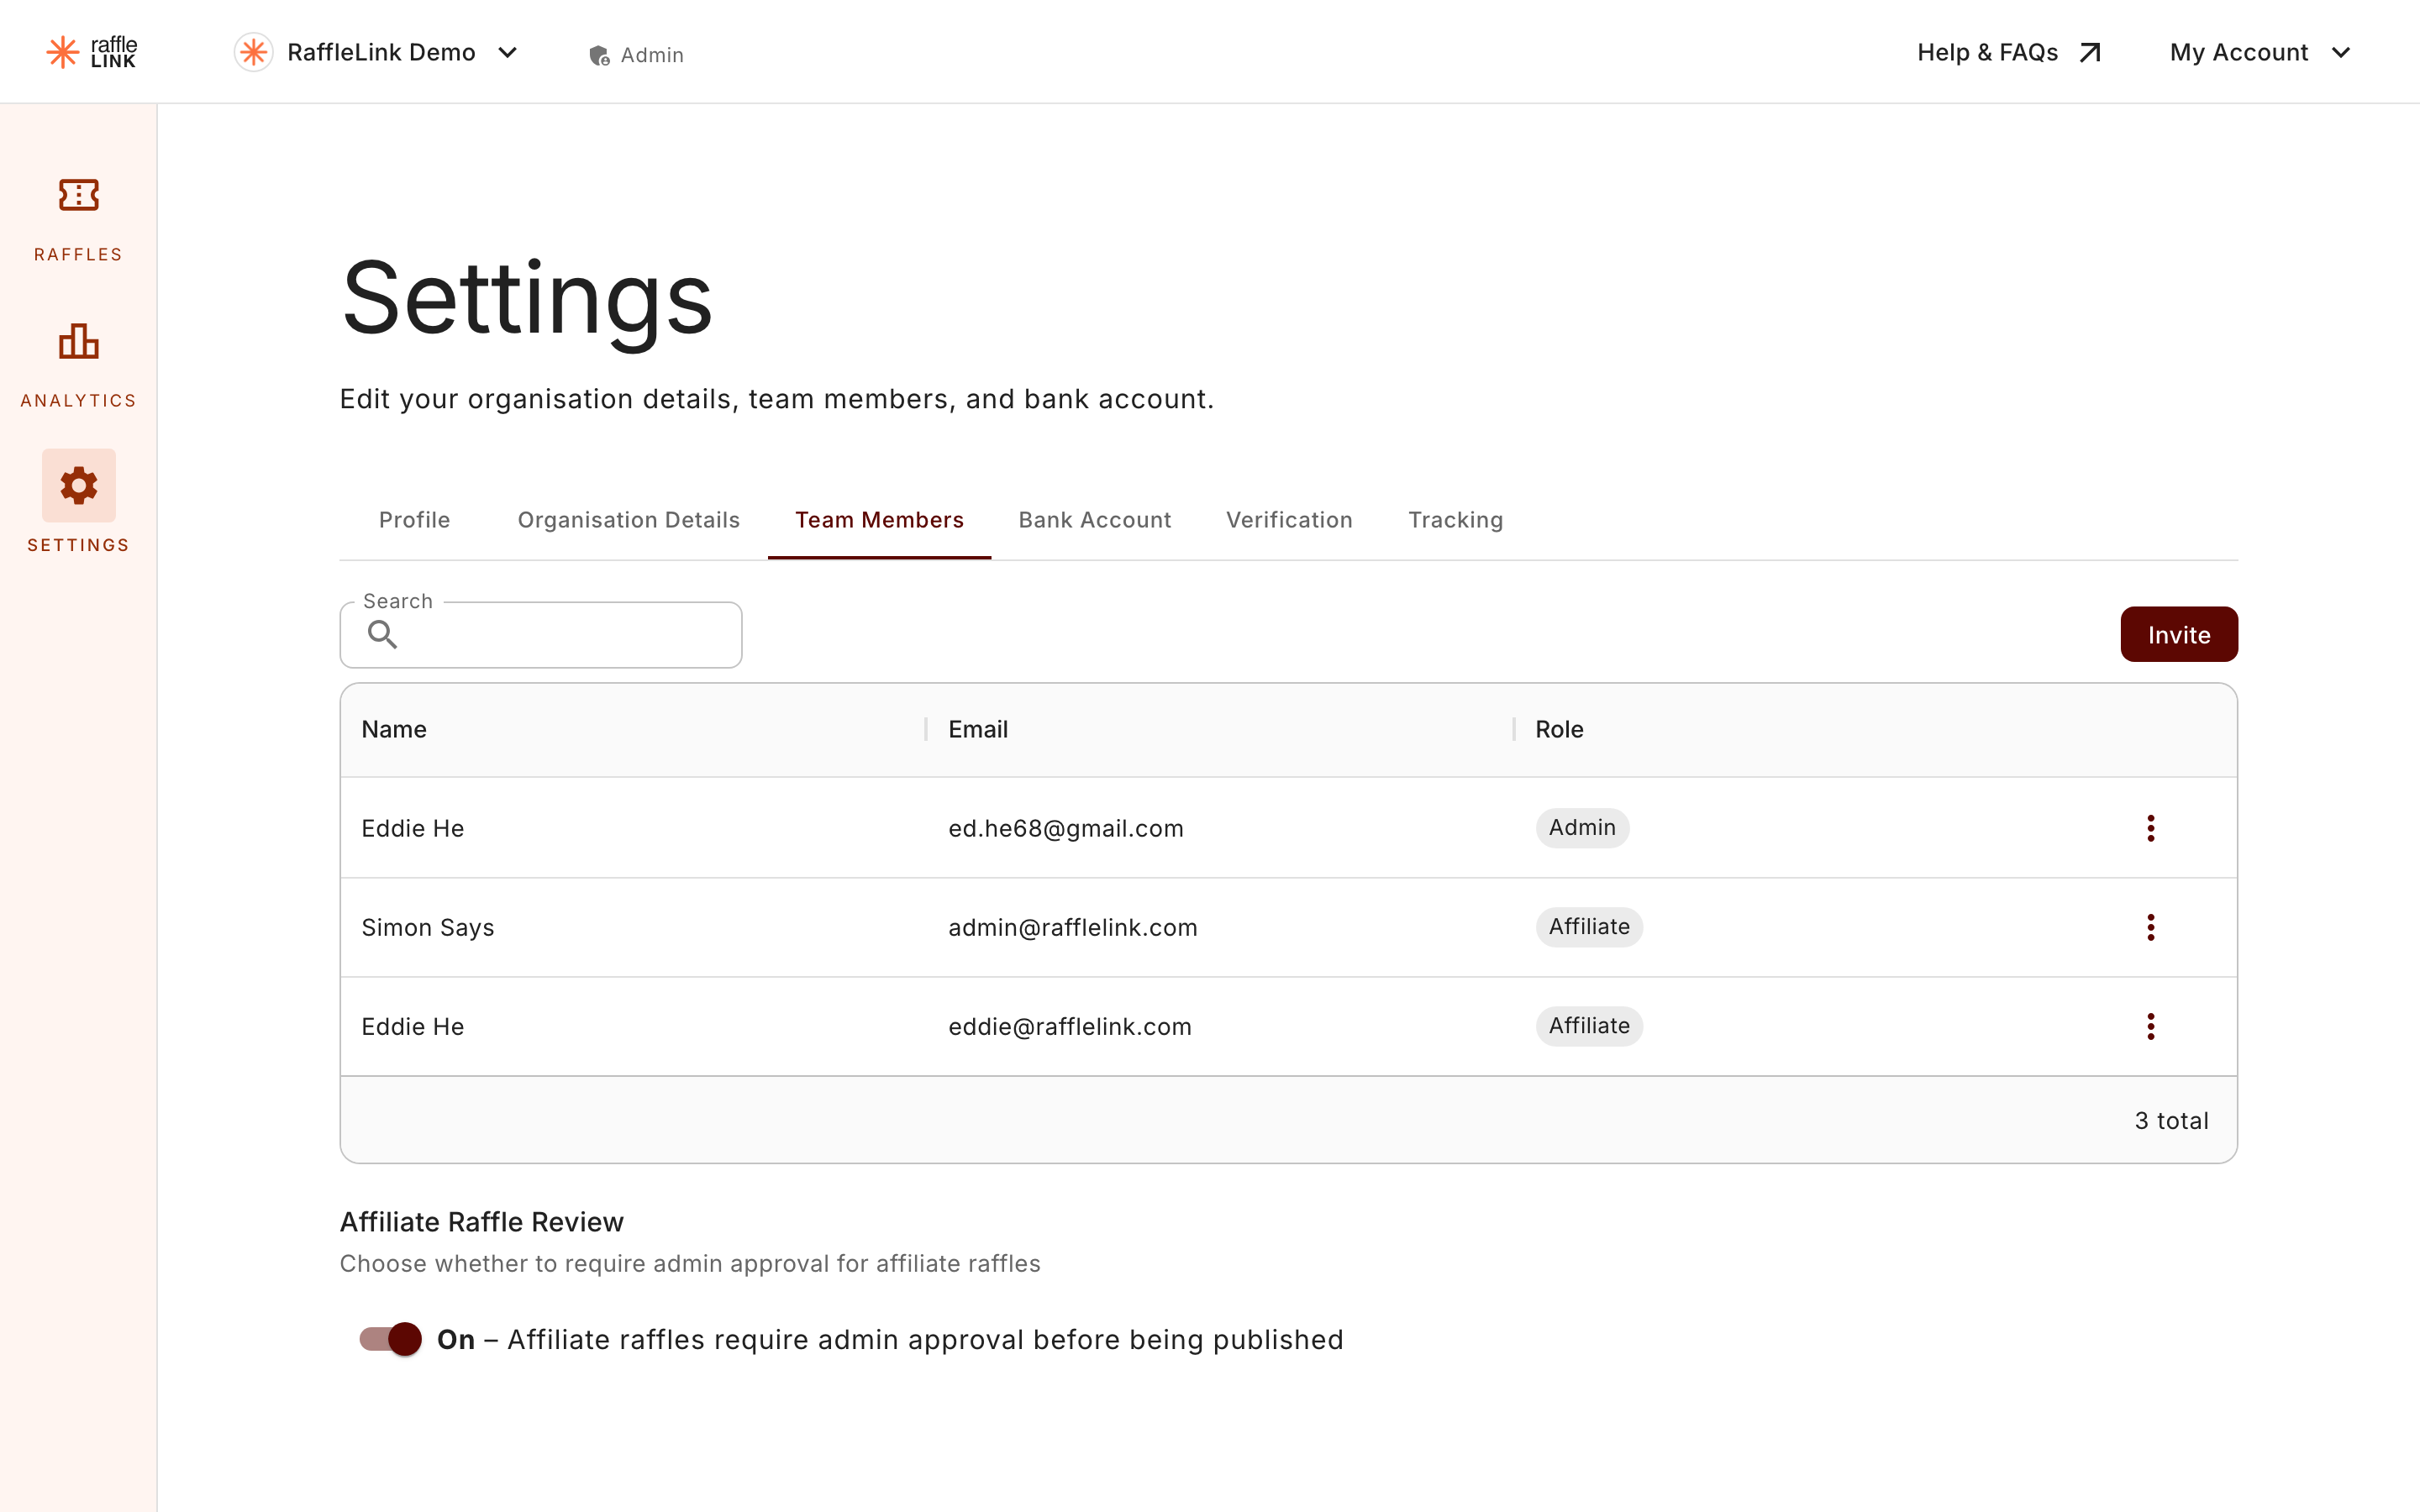
Task: Click the Eddie He name in eddie@rafflelink.com row
Action: click(412, 1026)
